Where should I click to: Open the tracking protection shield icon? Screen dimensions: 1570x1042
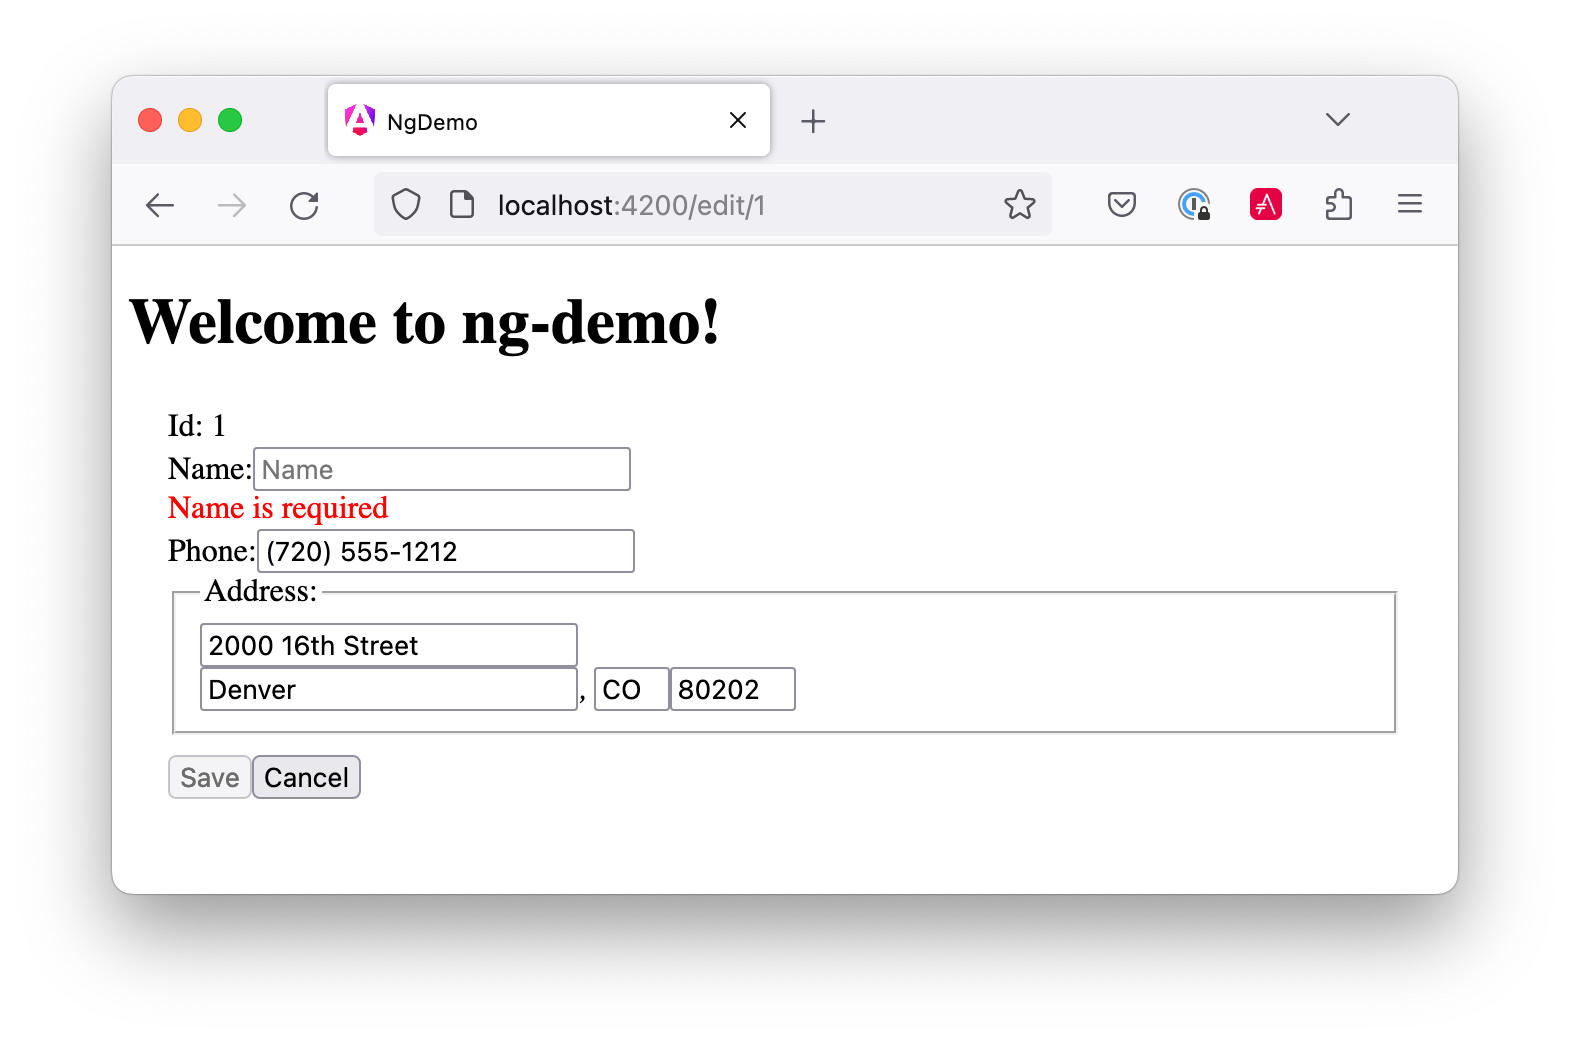pyautogui.click(x=406, y=205)
